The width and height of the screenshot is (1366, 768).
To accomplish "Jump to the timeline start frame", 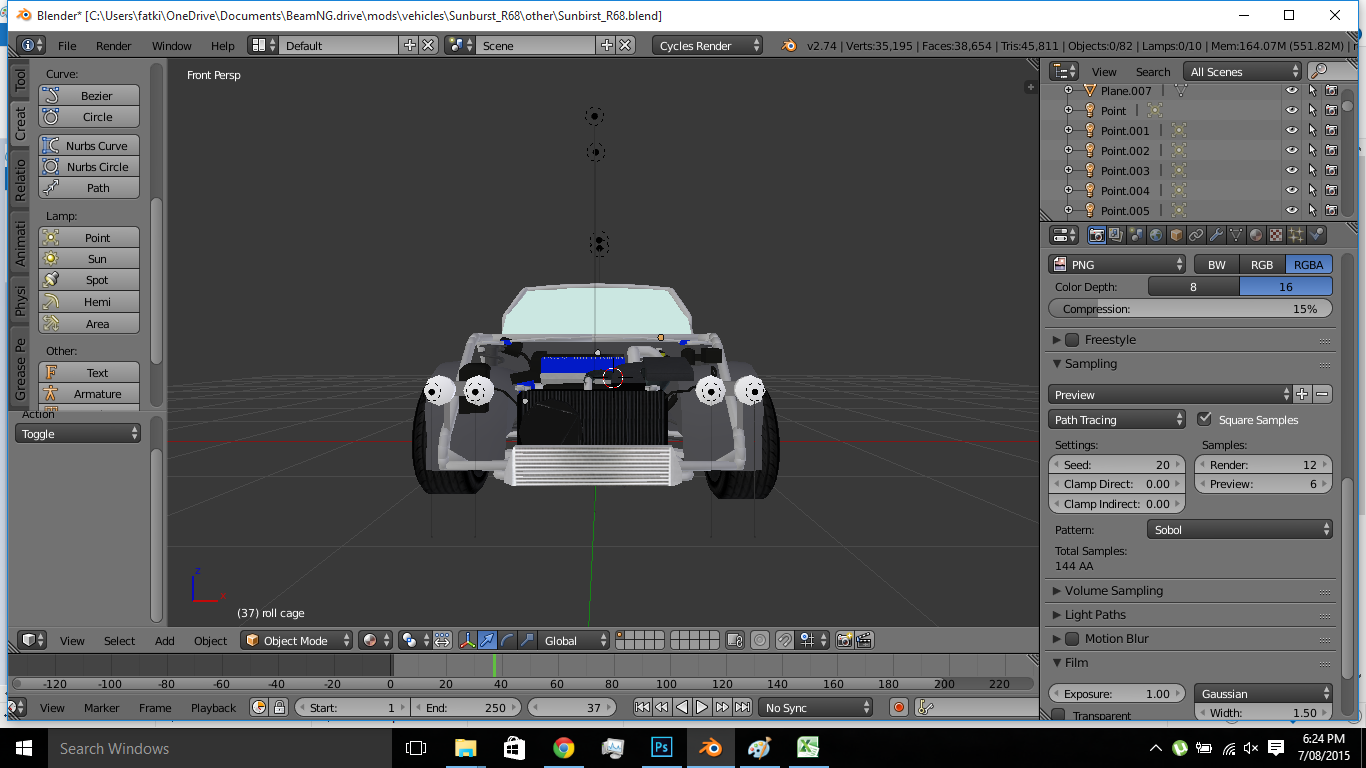I will point(642,707).
